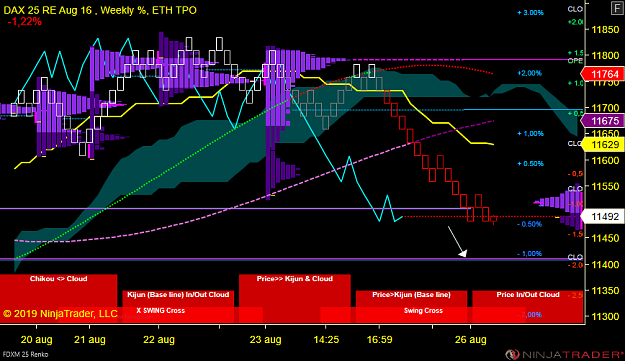The image size is (625, 361).
Task: Click the + 0.50% level label
Action: (530, 164)
